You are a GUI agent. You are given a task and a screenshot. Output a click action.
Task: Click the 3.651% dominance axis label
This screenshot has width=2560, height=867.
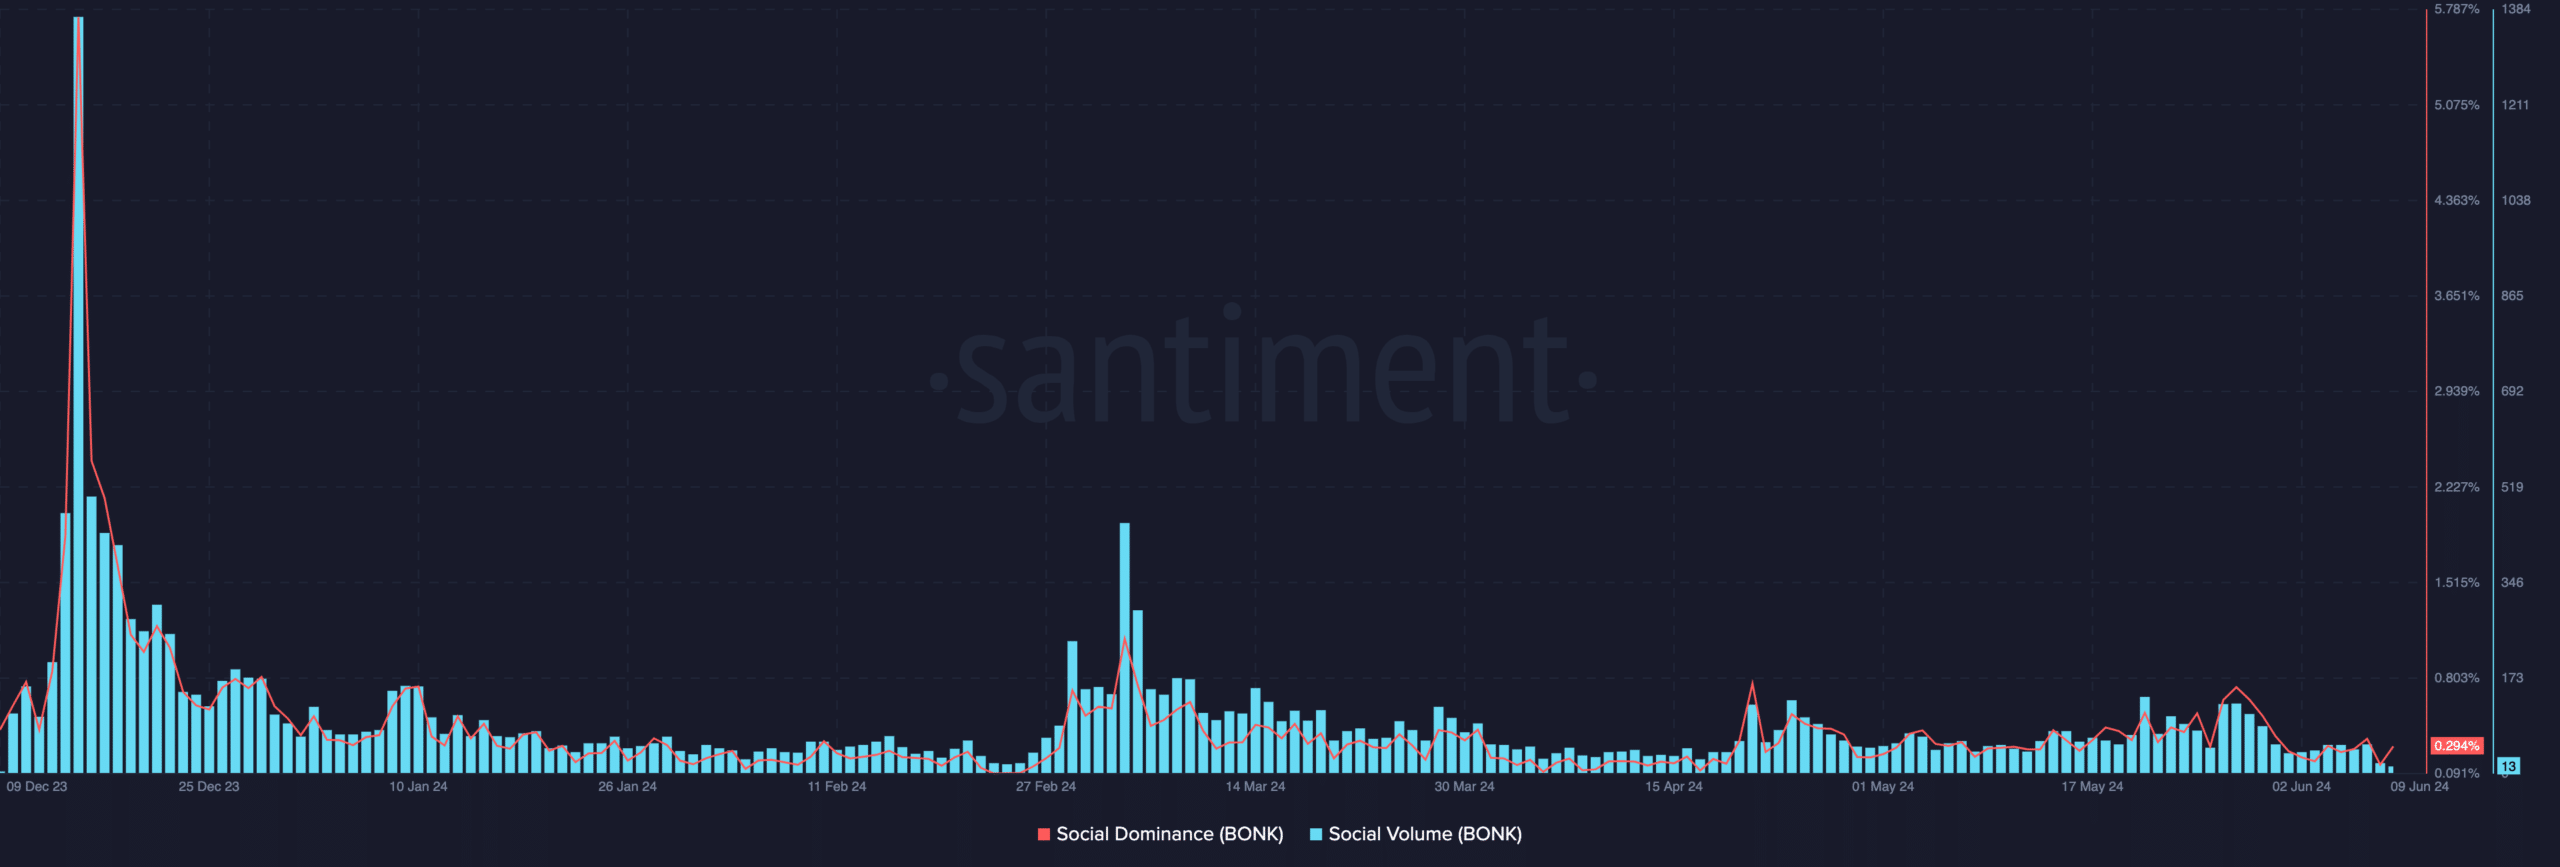(2457, 296)
